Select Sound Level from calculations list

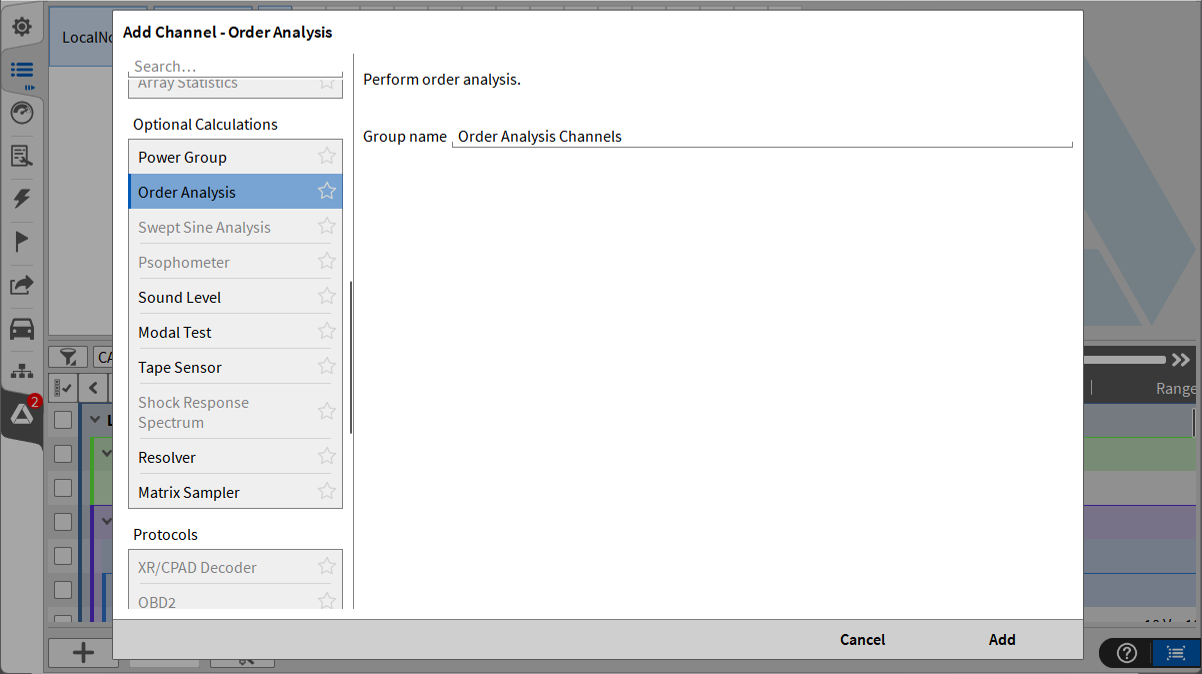[180, 297]
